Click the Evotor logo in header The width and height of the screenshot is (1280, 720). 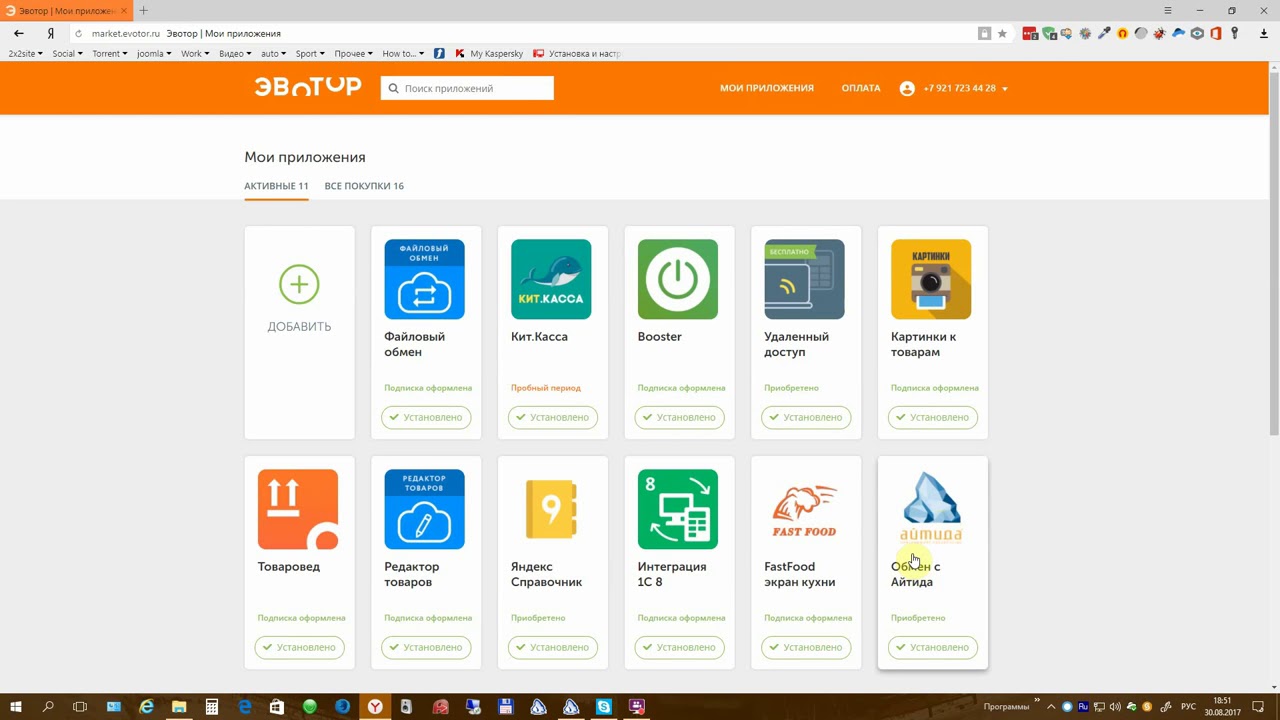tap(307, 87)
